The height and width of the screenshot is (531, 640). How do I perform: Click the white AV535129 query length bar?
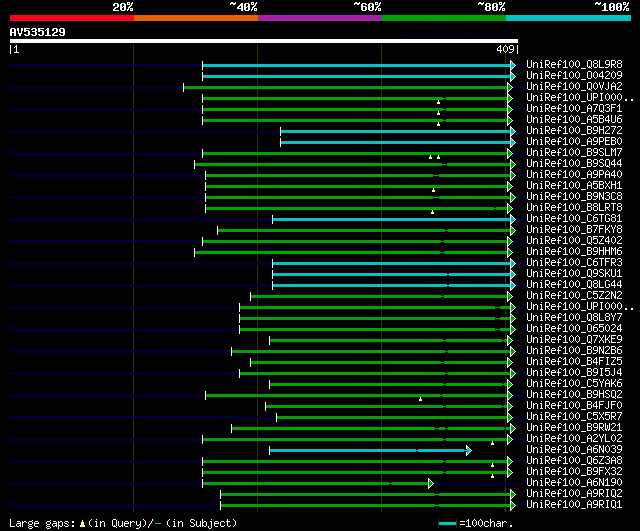pos(264,41)
